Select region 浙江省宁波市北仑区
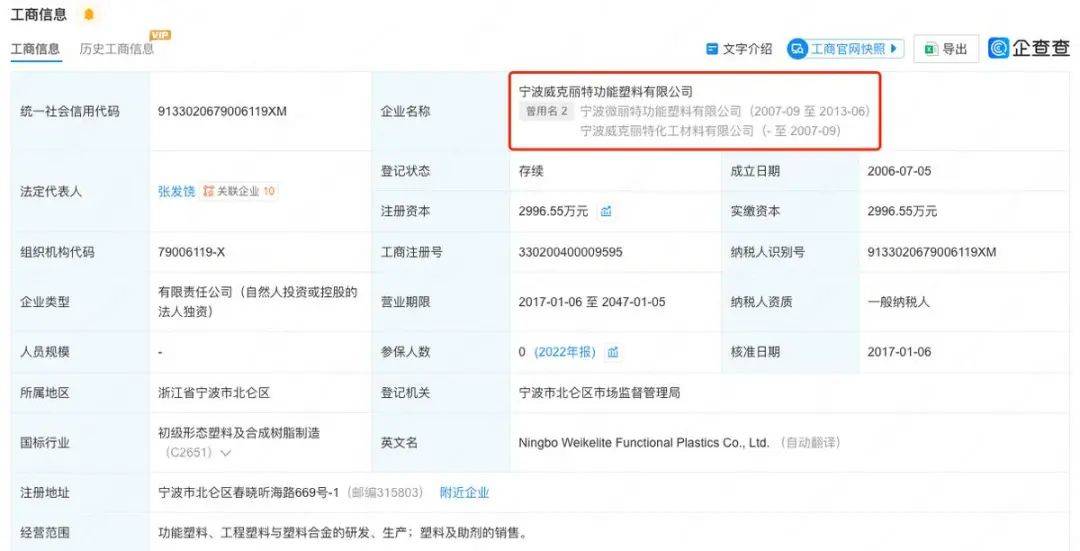1080x551 pixels. coord(214,393)
